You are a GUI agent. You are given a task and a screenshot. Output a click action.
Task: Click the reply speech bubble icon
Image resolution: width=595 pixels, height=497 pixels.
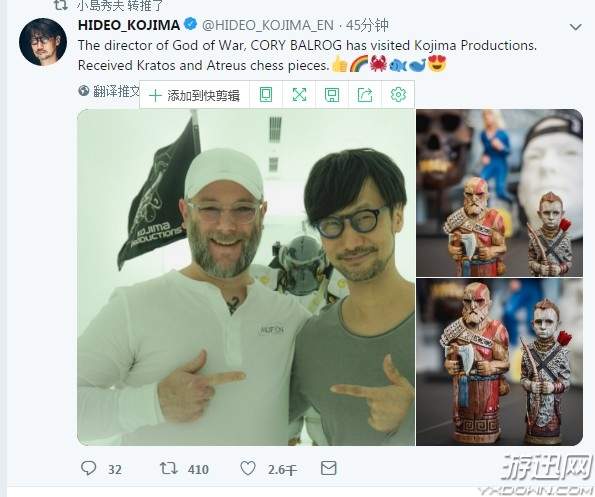pyautogui.click(x=89, y=469)
